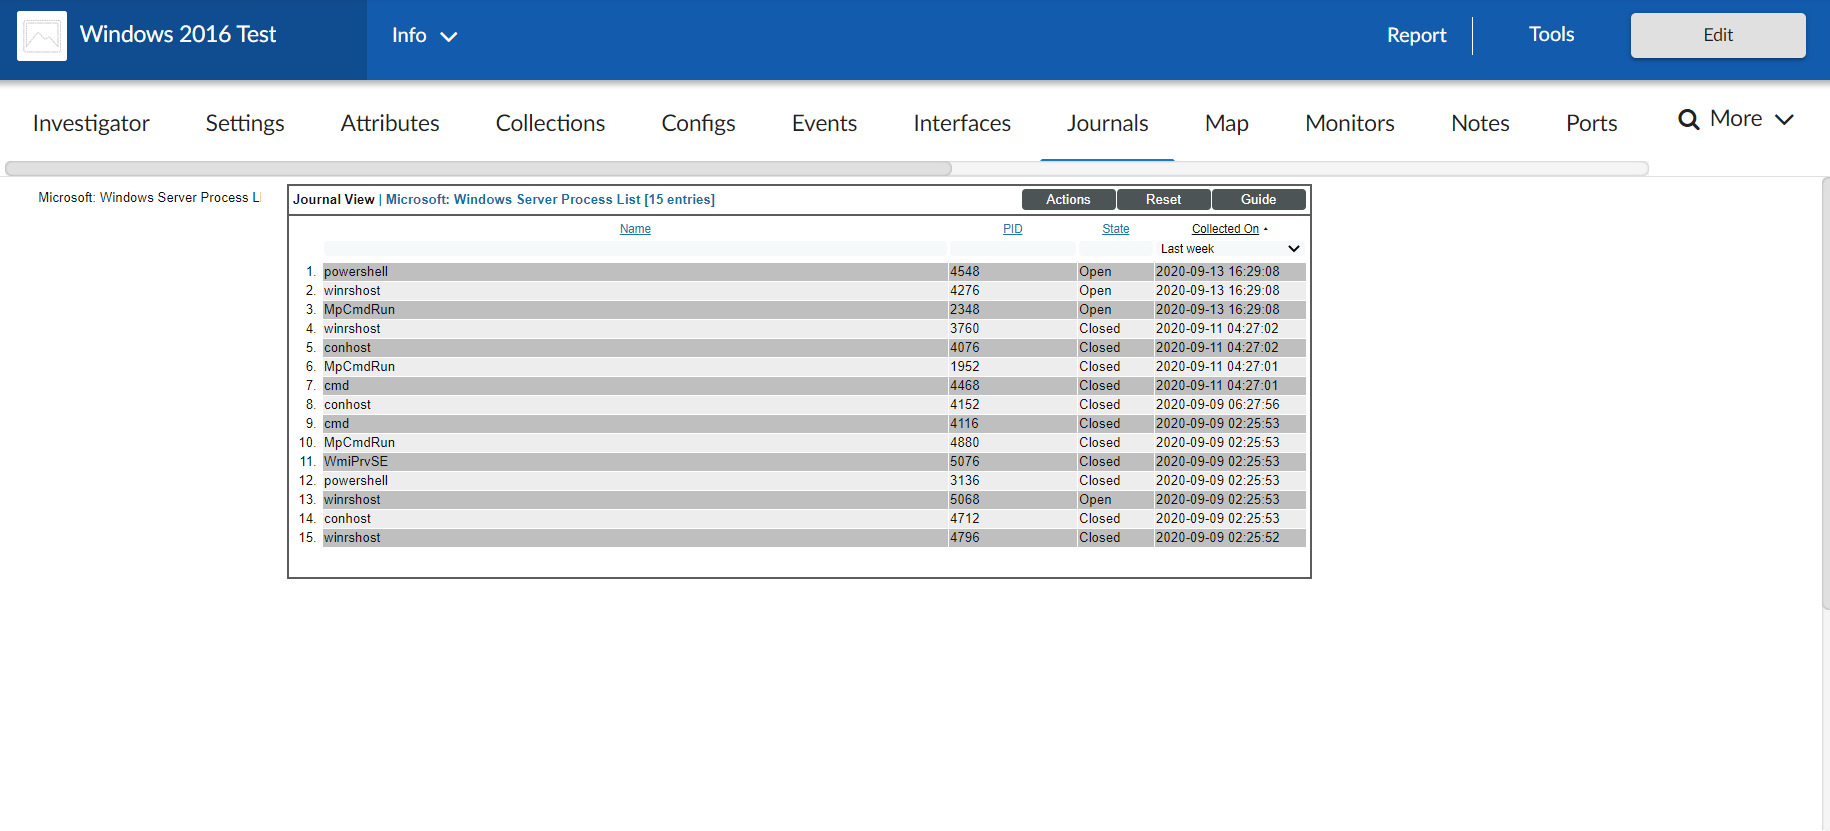
Task: Click the PID filter input field
Action: [1012, 249]
